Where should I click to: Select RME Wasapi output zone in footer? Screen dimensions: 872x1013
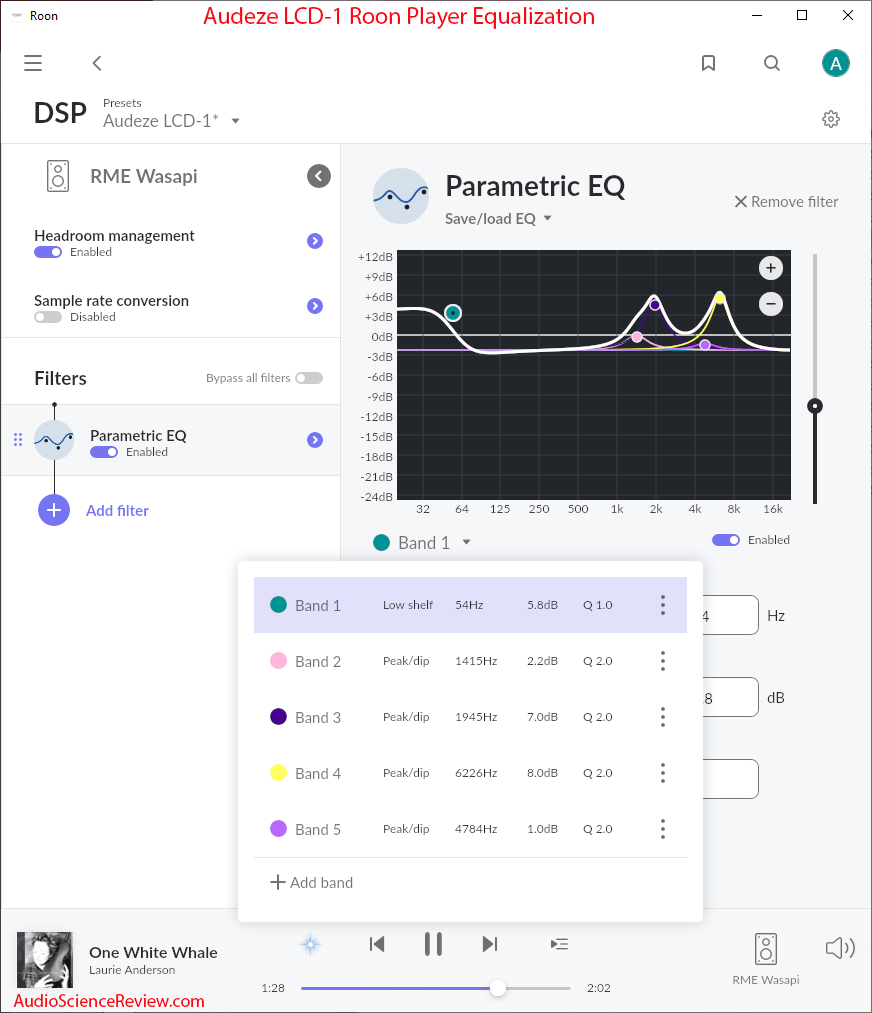766,959
